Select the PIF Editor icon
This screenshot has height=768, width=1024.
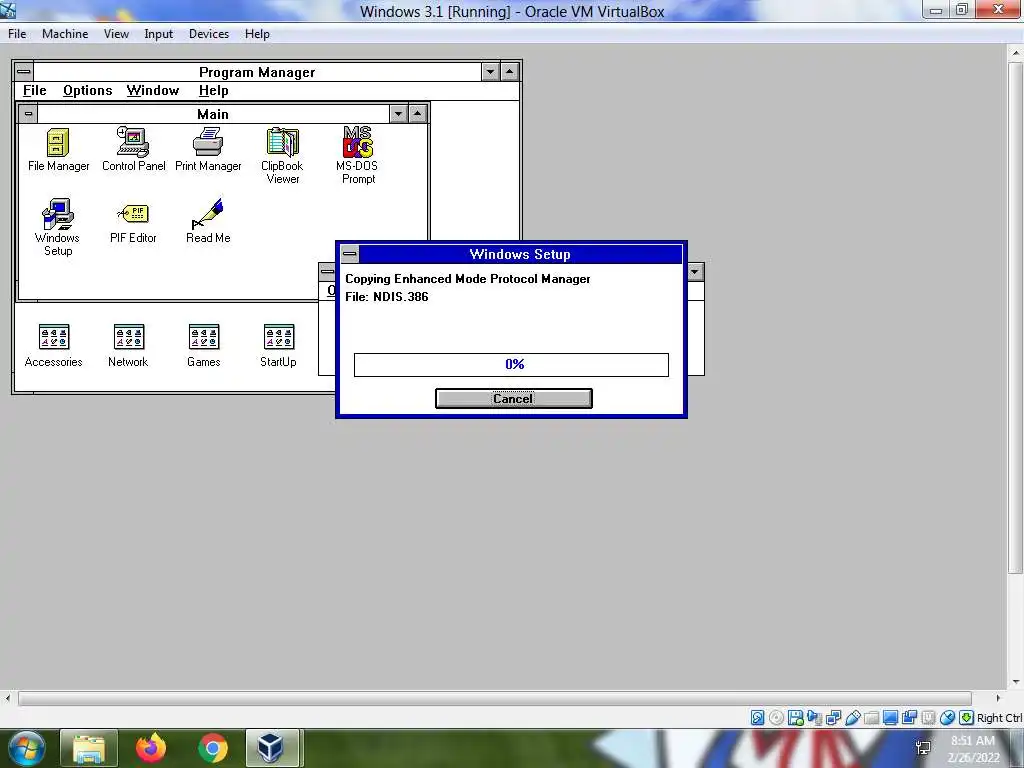(133, 223)
